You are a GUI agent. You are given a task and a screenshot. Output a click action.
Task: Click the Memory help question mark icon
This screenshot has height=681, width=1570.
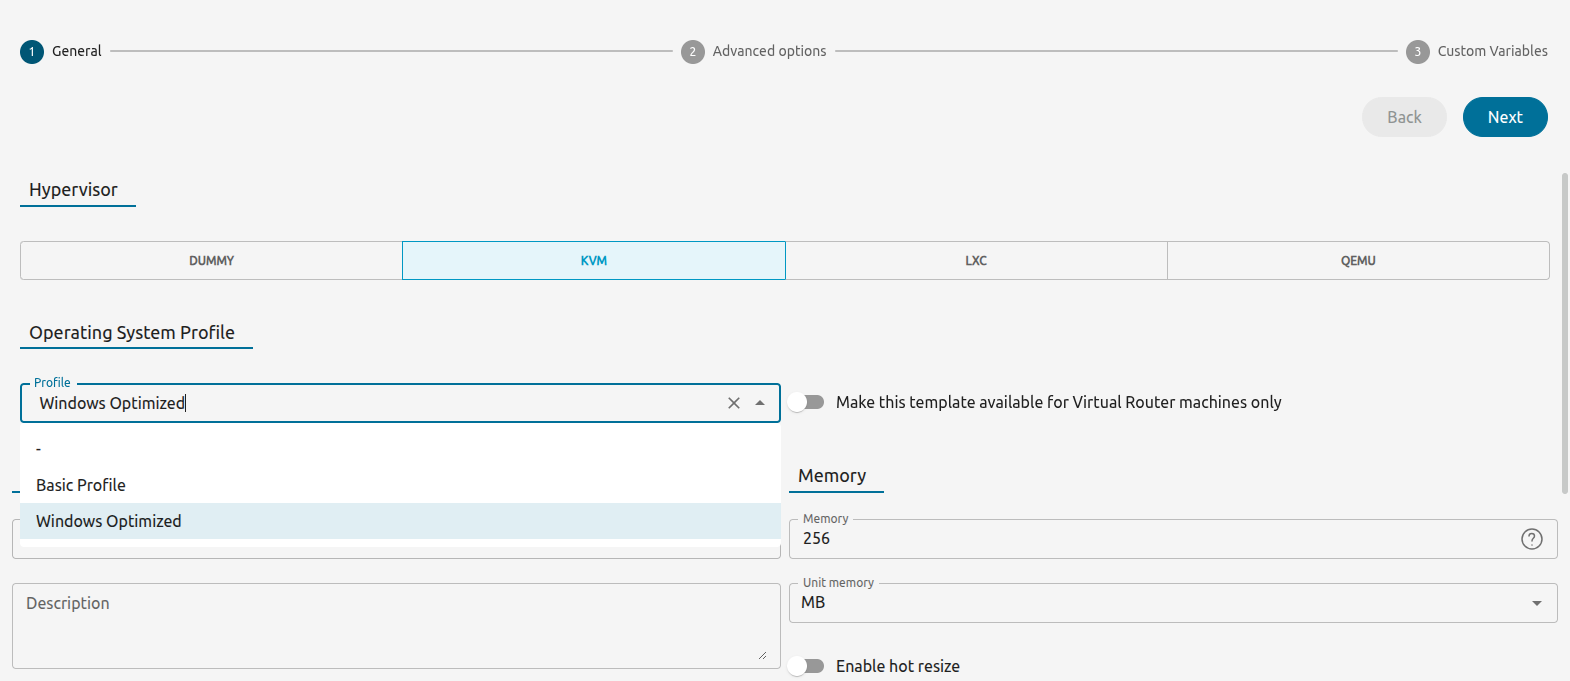[1531, 539]
